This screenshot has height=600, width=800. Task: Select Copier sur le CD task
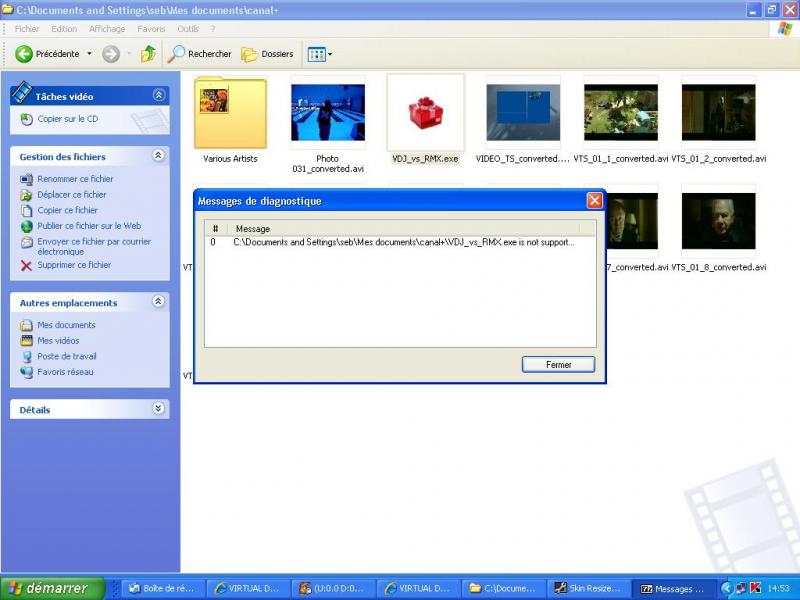click(67, 119)
